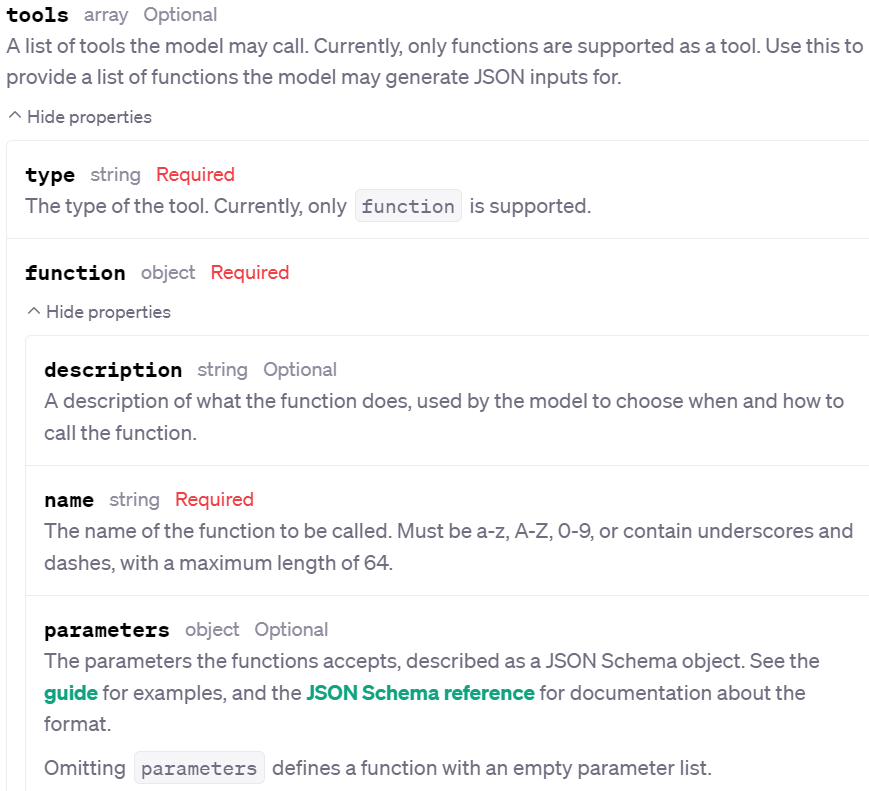Viewport: 869px width, 791px height.
Task: Click the Required label beside name
Action: click(x=213, y=500)
